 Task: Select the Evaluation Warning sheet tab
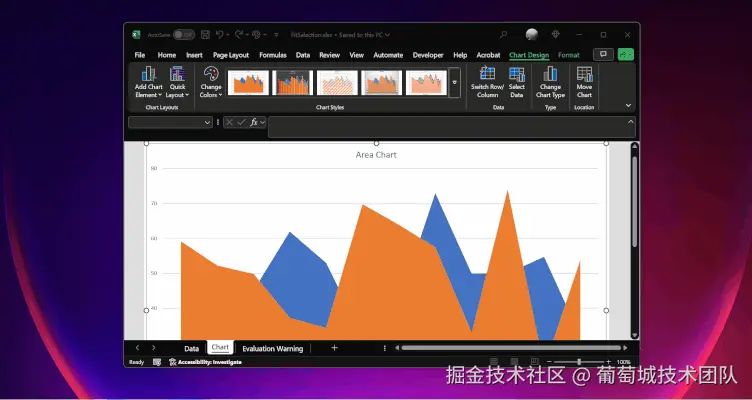(272, 348)
